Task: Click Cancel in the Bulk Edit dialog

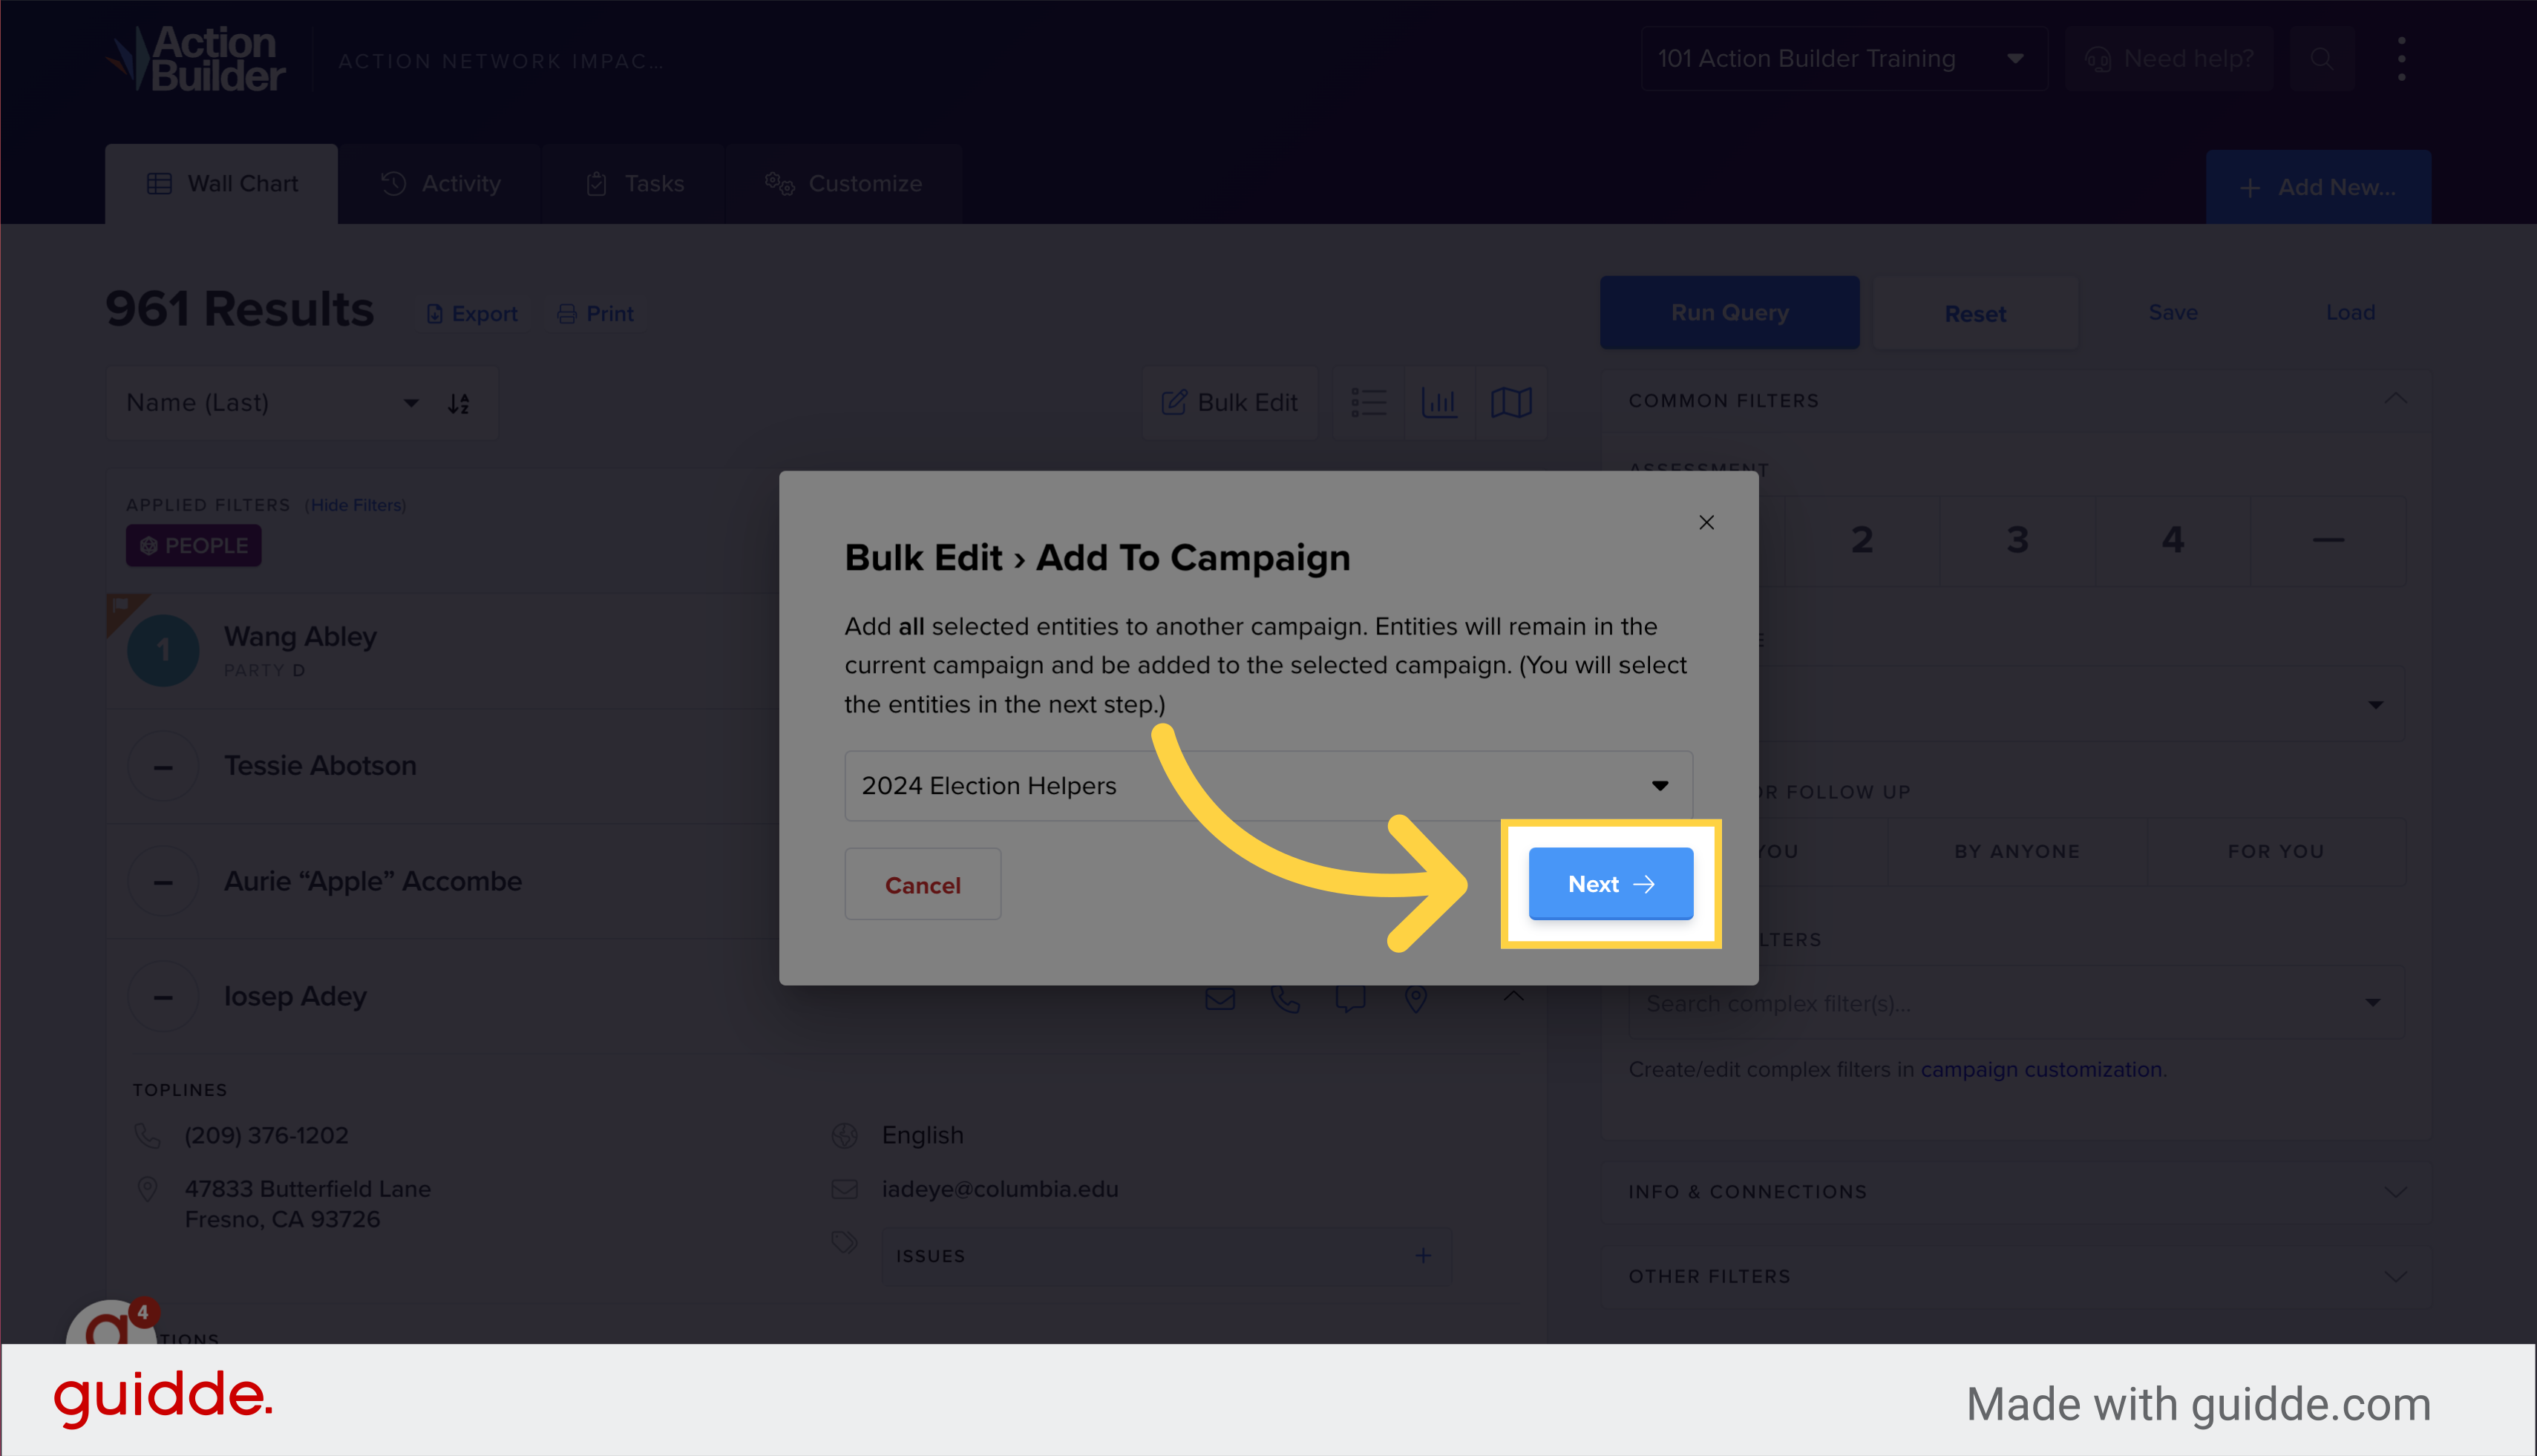Action: pyautogui.click(x=922, y=883)
